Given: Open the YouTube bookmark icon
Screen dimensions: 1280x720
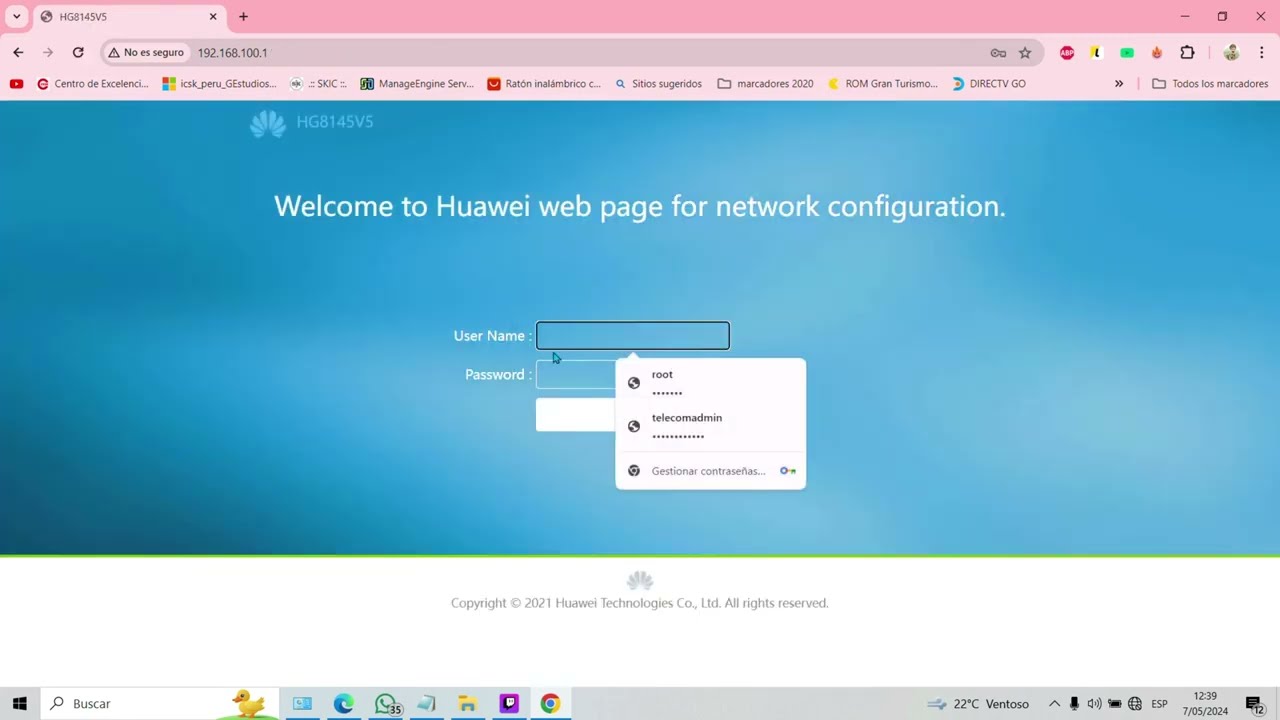Looking at the screenshot, I should [16, 84].
